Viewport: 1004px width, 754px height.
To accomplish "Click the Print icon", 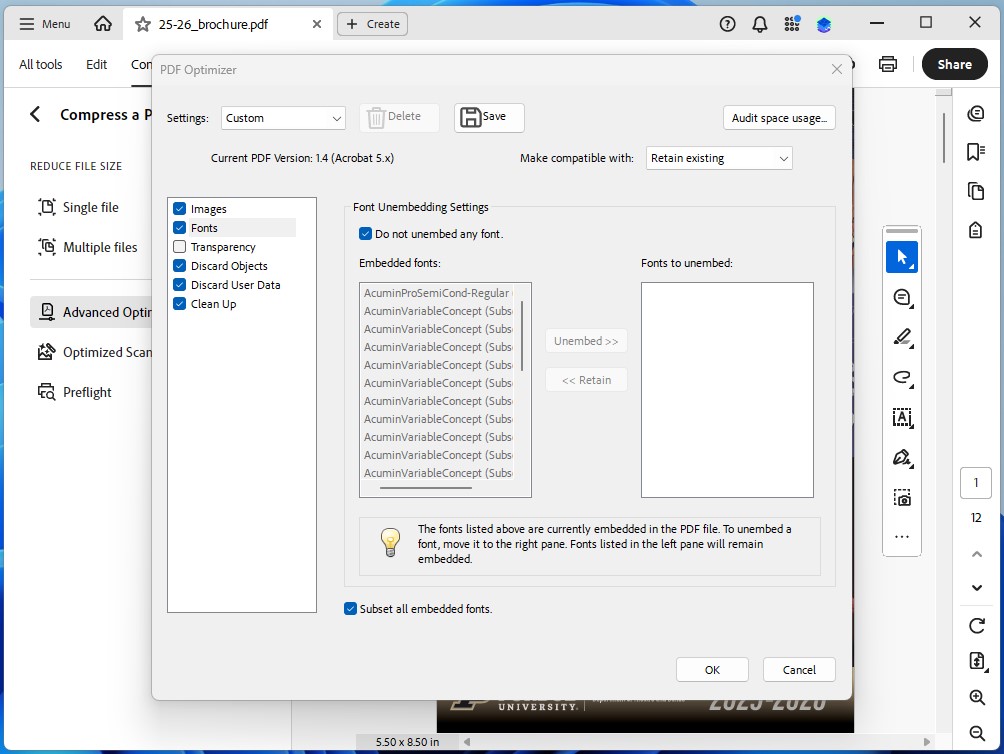I will pyautogui.click(x=887, y=64).
